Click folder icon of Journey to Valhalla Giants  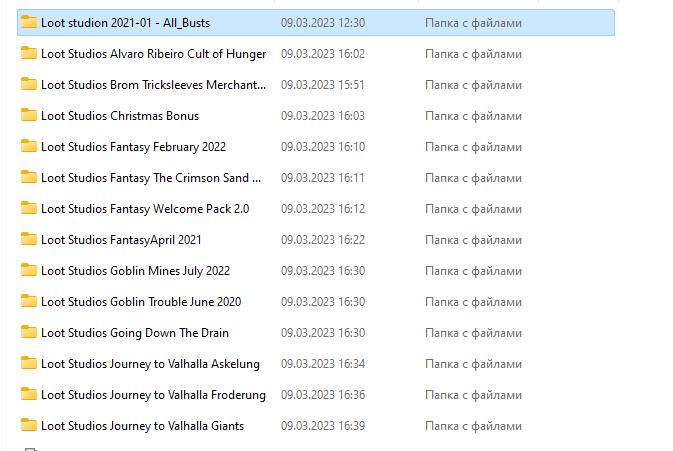pos(29,425)
